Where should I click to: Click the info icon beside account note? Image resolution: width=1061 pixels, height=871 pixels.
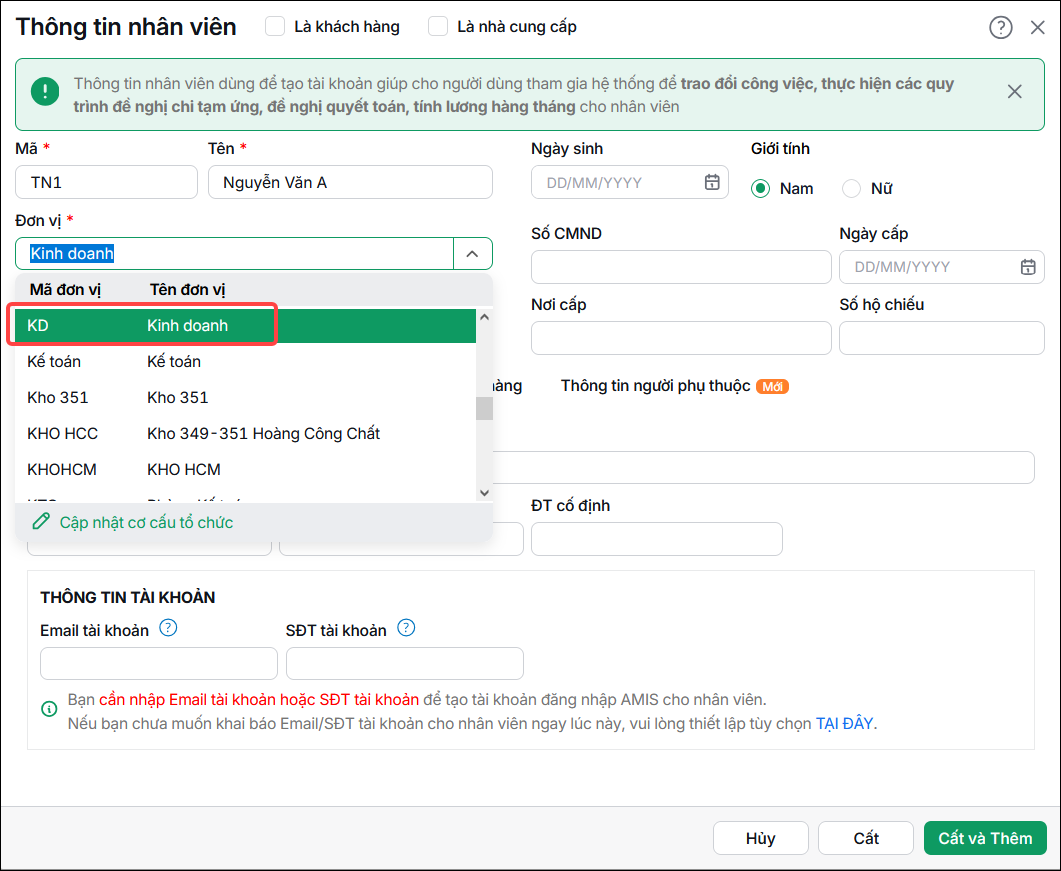(49, 709)
